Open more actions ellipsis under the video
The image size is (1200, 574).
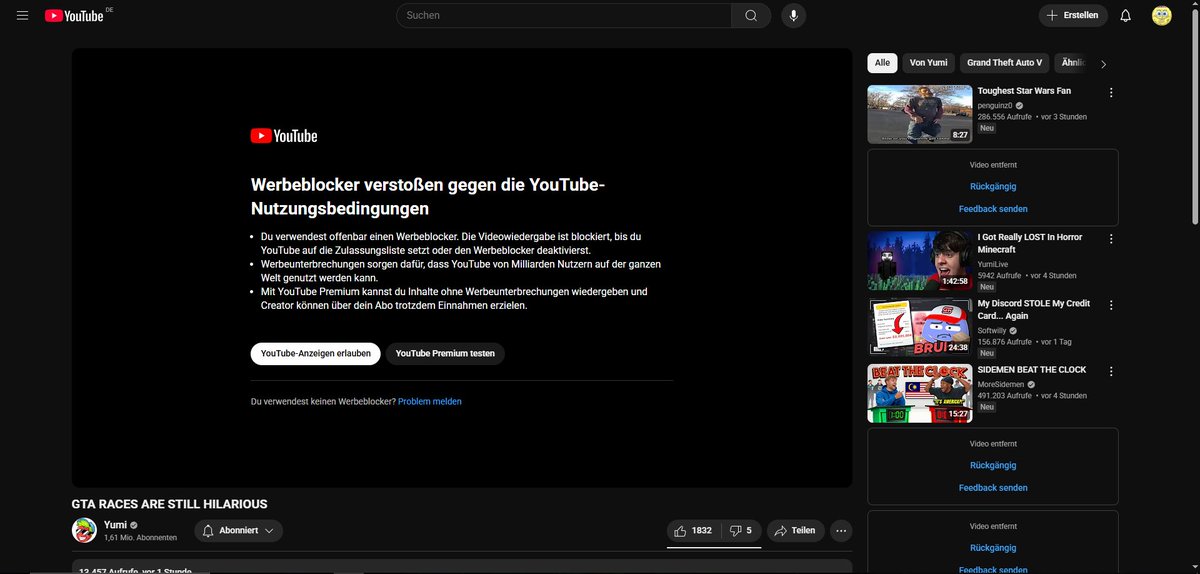(x=842, y=530)
